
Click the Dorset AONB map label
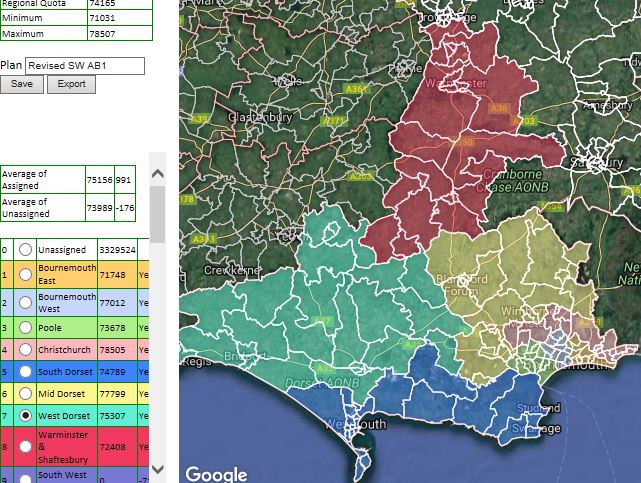click(322, 383)
